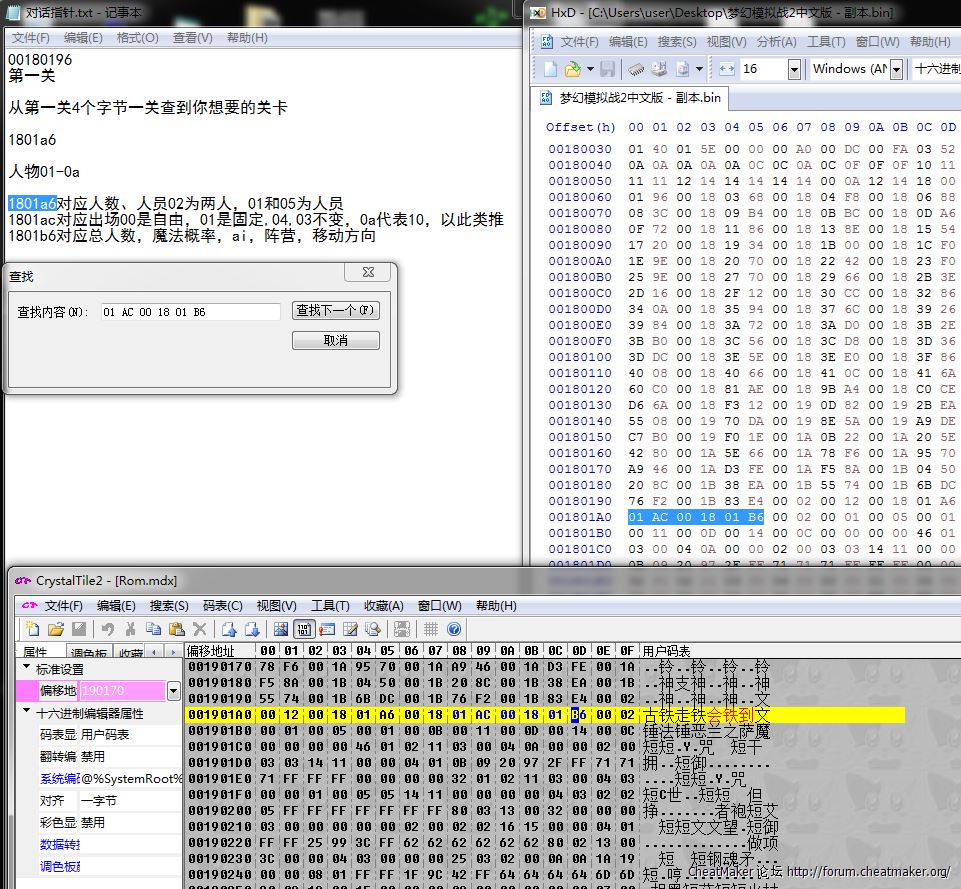Open the bytes-per-row dropdown showing 16
The width and height of the screenshot is (961, 889).
tap(793, 69)
